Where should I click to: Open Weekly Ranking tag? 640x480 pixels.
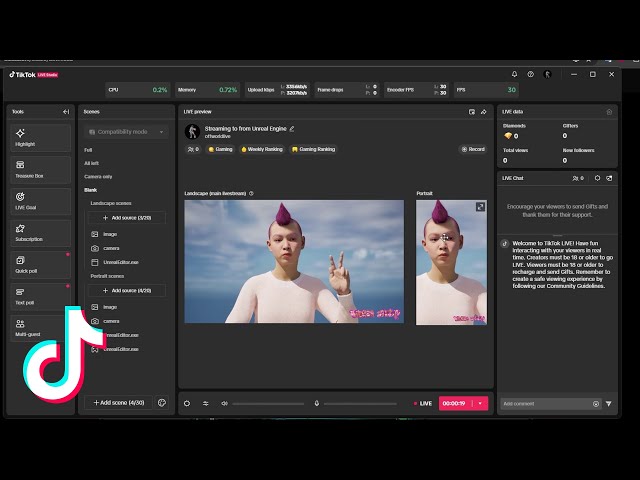click(x=262, y=149)
